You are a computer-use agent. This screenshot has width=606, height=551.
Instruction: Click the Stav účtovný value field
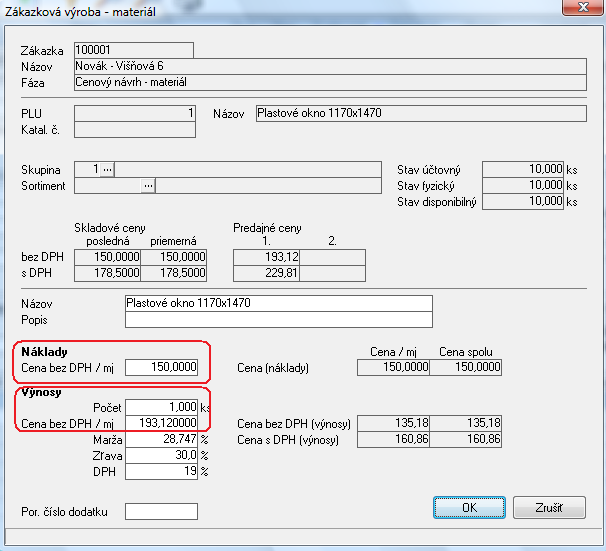click(x=523, y=169)
